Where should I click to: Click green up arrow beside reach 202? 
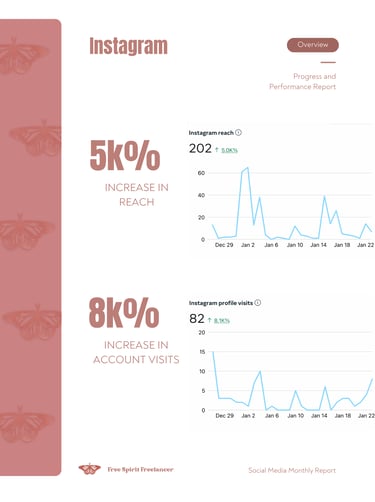[x=217, y=150]
